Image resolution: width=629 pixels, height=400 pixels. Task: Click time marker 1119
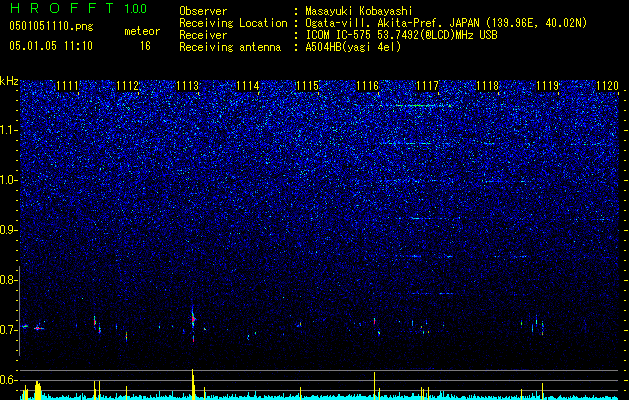tap(548, 85)
